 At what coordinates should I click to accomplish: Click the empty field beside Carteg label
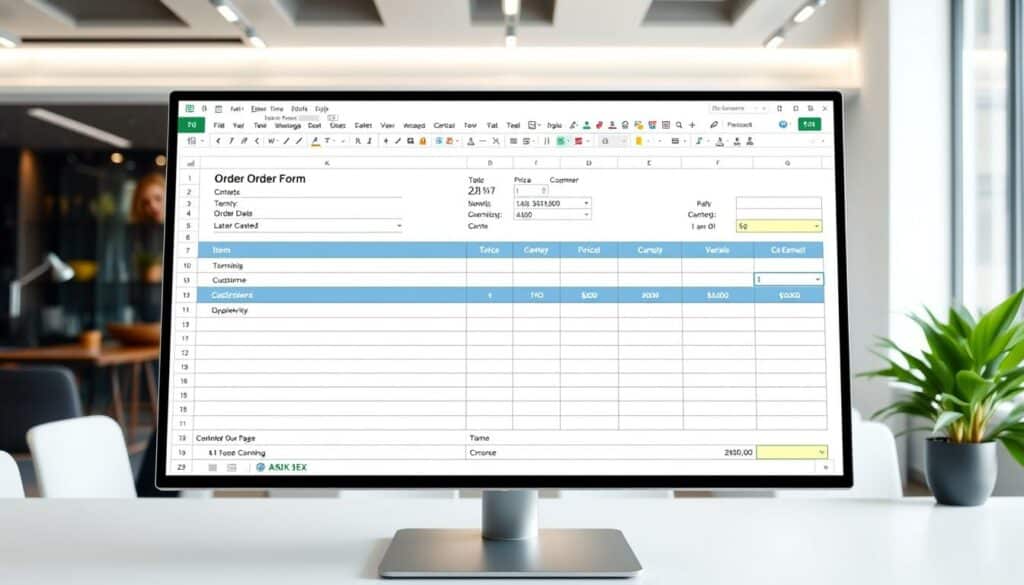778,214
